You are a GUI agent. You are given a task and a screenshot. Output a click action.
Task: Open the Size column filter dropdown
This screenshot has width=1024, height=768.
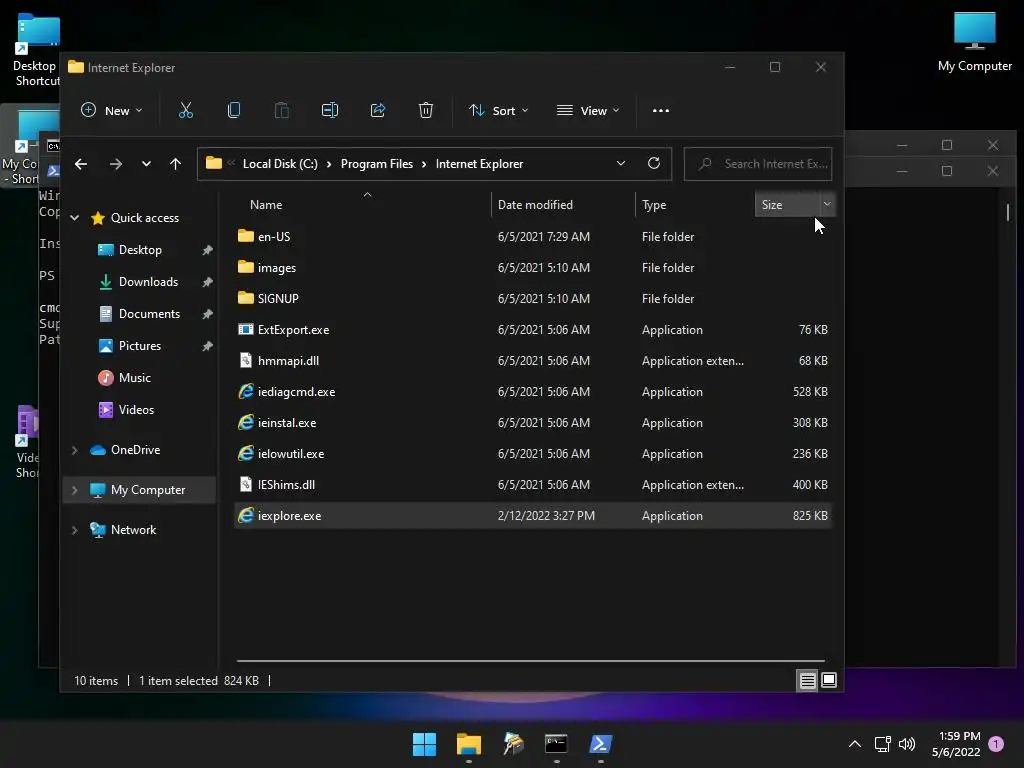click(827, 204)
